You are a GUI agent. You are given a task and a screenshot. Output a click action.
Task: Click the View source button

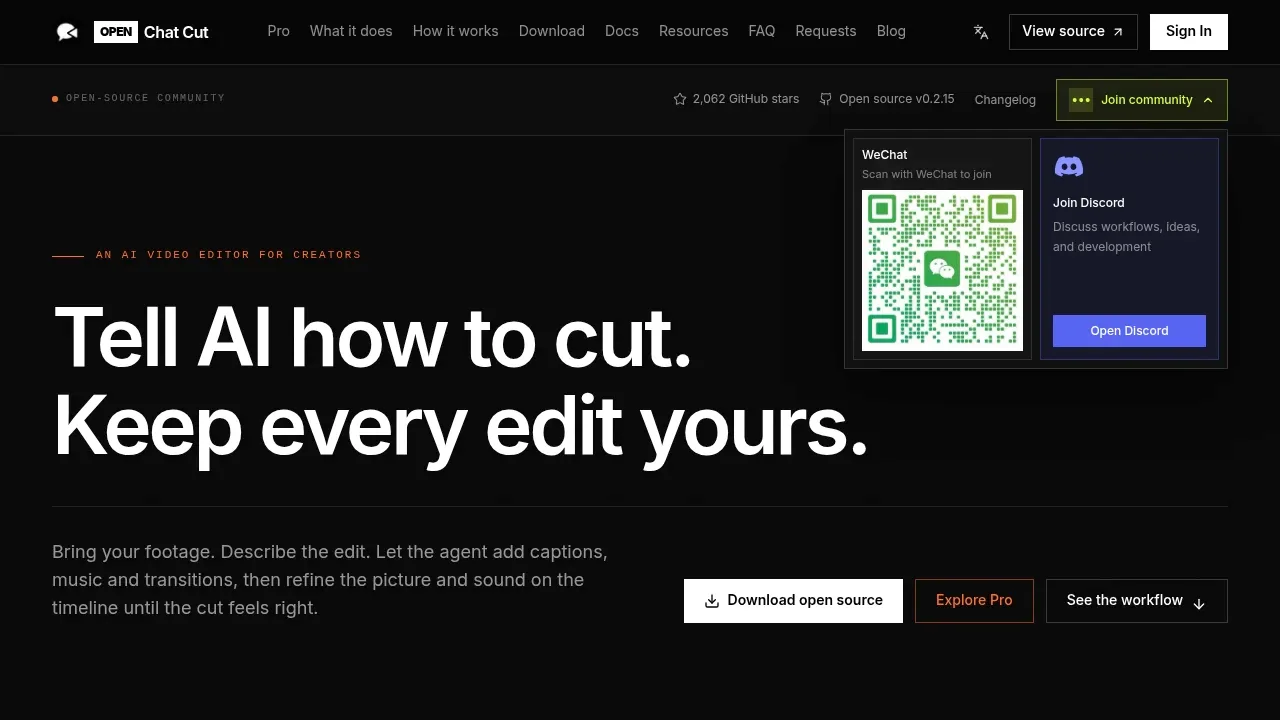(1073, 32)
